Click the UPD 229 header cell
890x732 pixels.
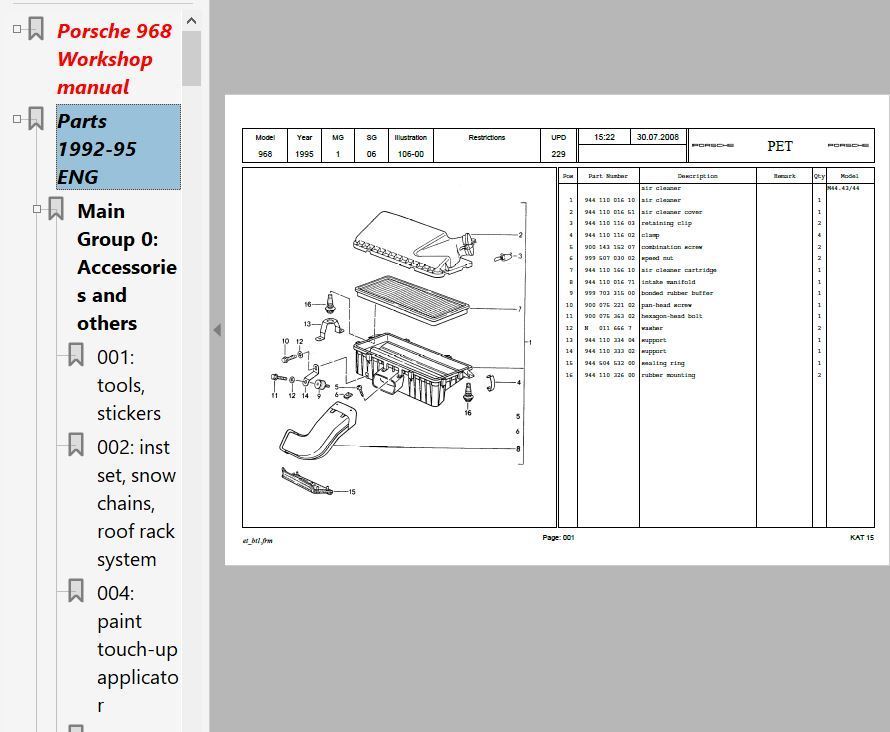559,146
